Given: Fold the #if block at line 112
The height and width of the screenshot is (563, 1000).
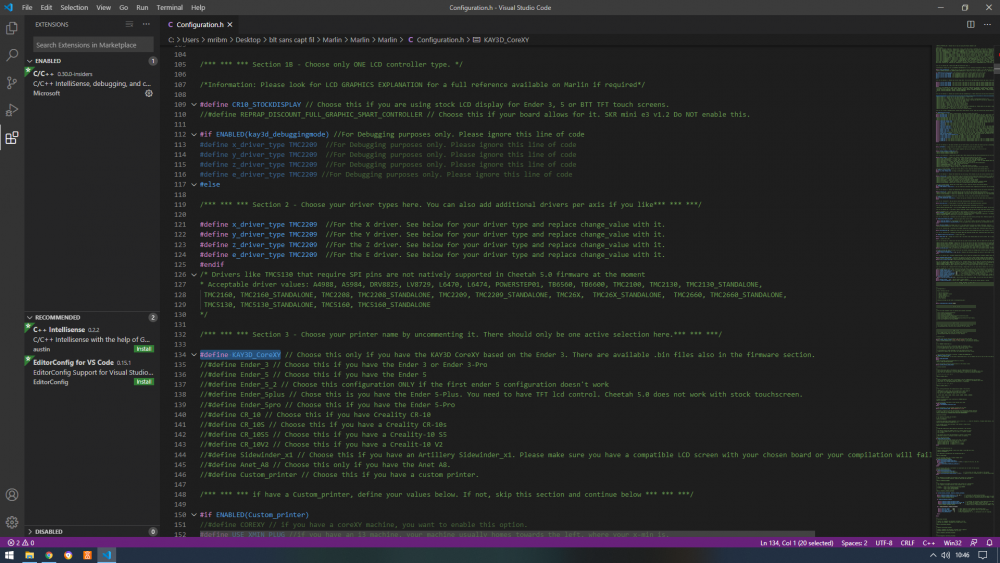Looking at the screenshot, I should pyautogui.click(x=194, y=135).
